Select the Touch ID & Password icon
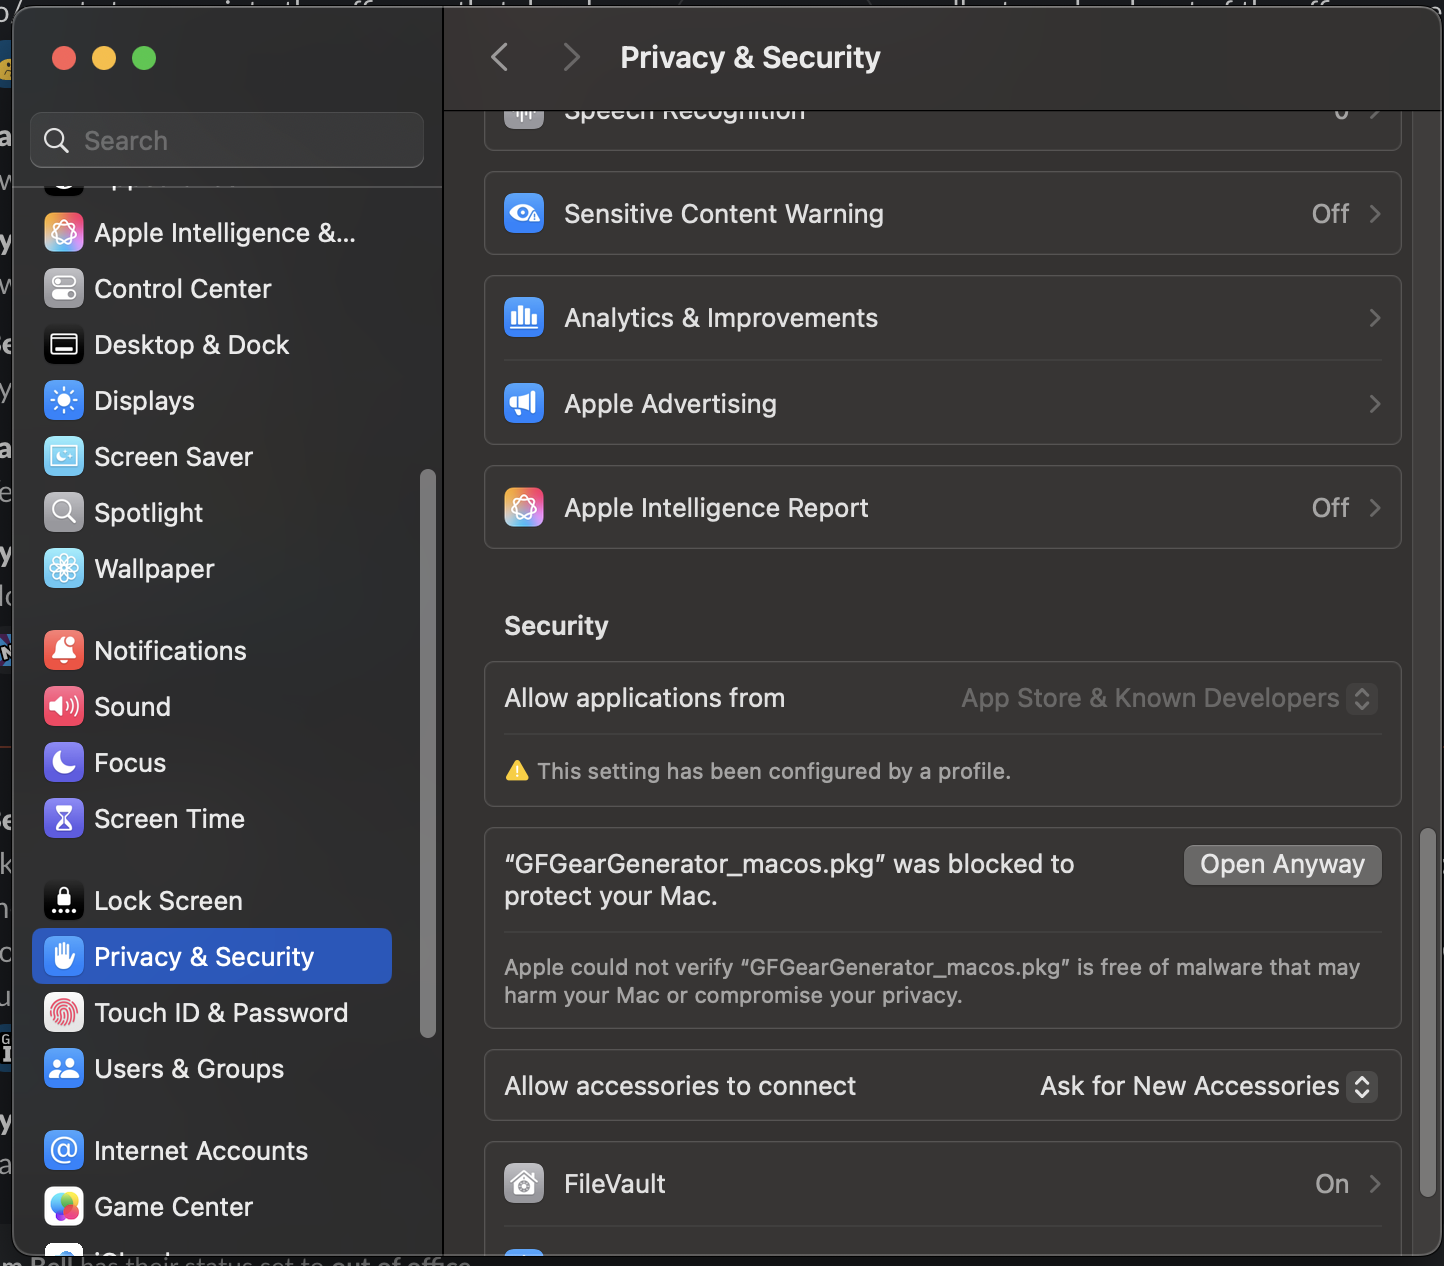The width and height of the screenshot is (1444, 1266). [x=64, y=1012]
